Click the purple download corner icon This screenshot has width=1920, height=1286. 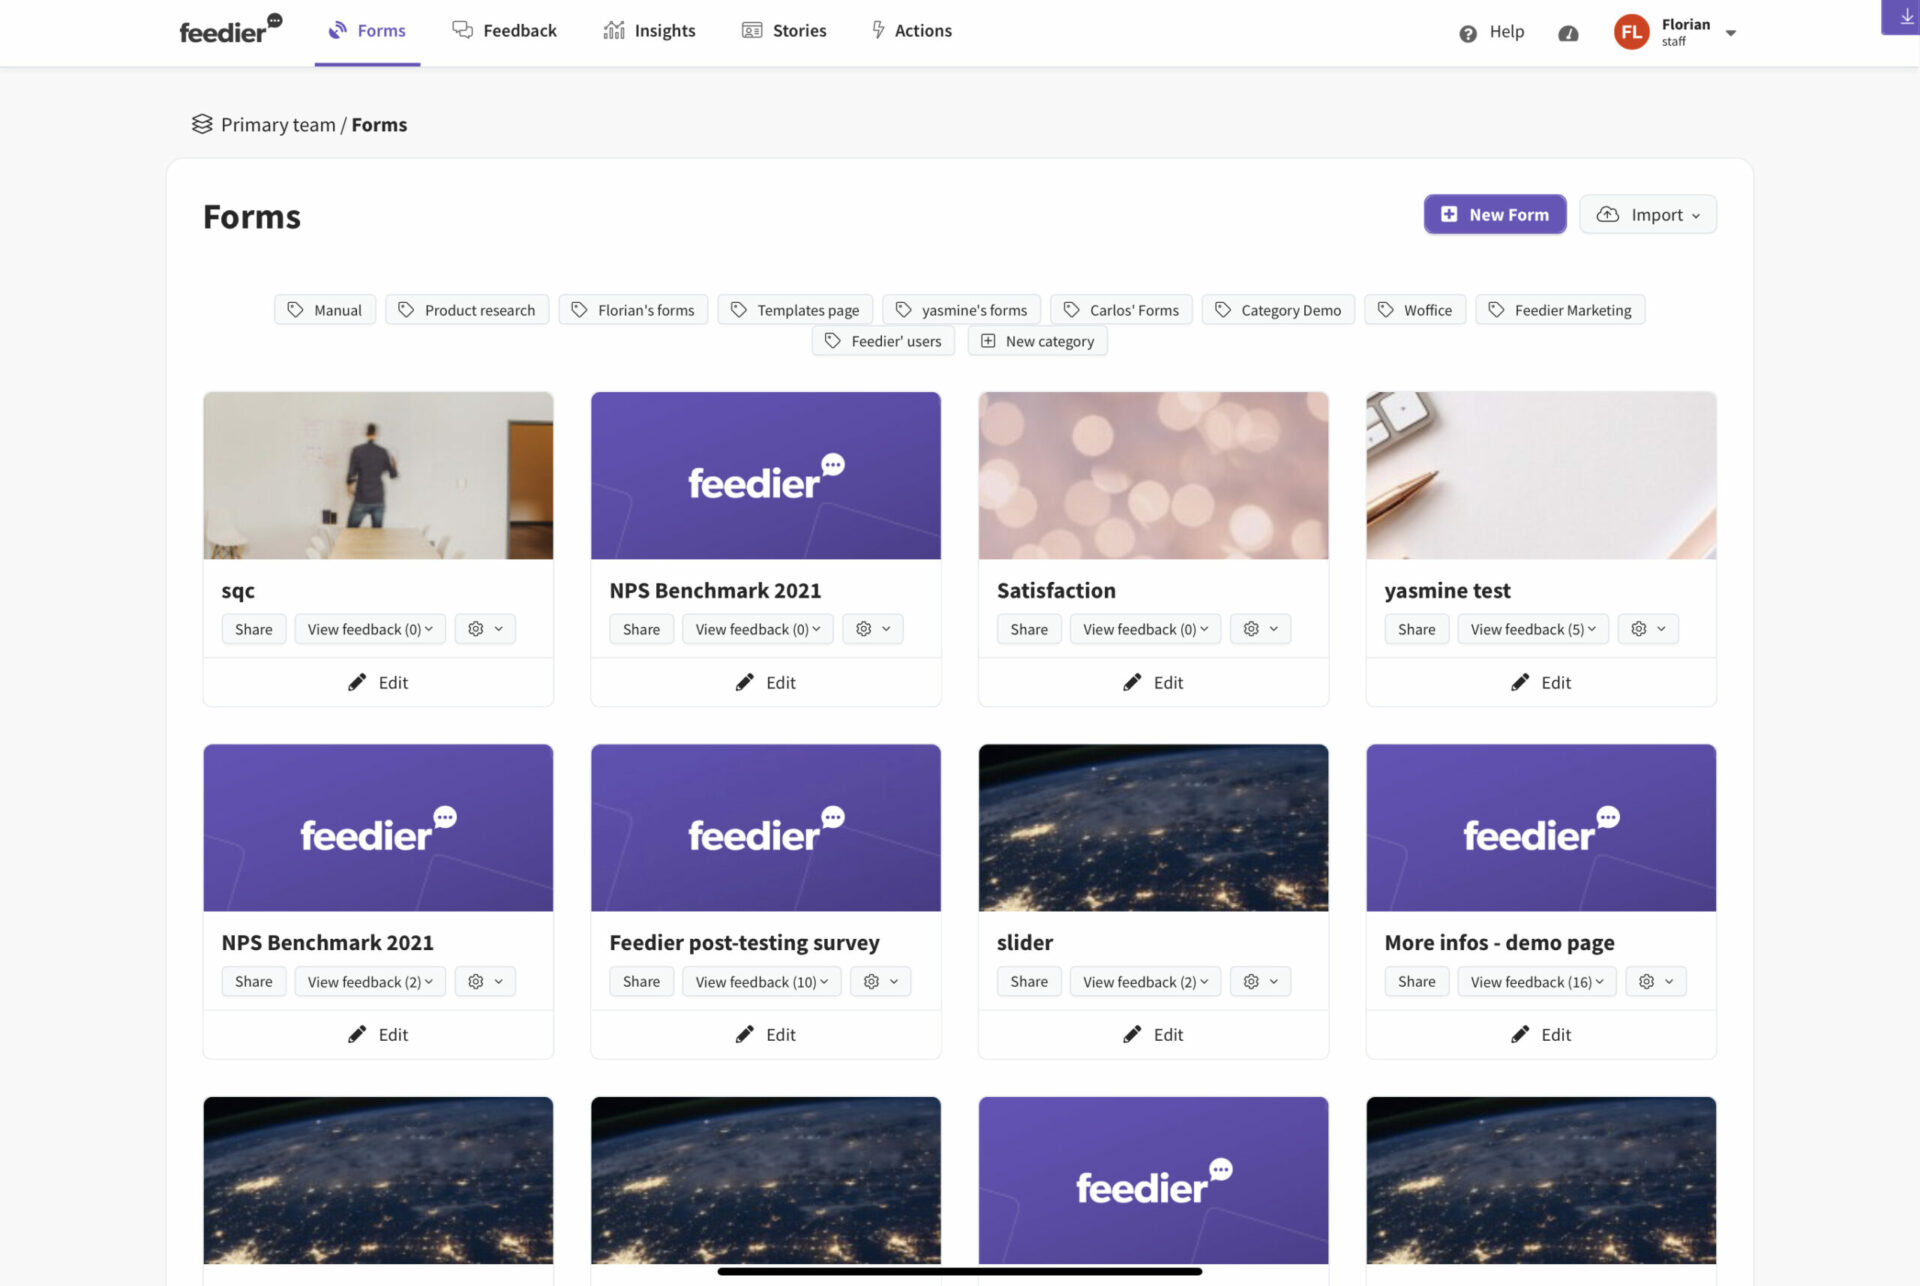[1903, 16]
